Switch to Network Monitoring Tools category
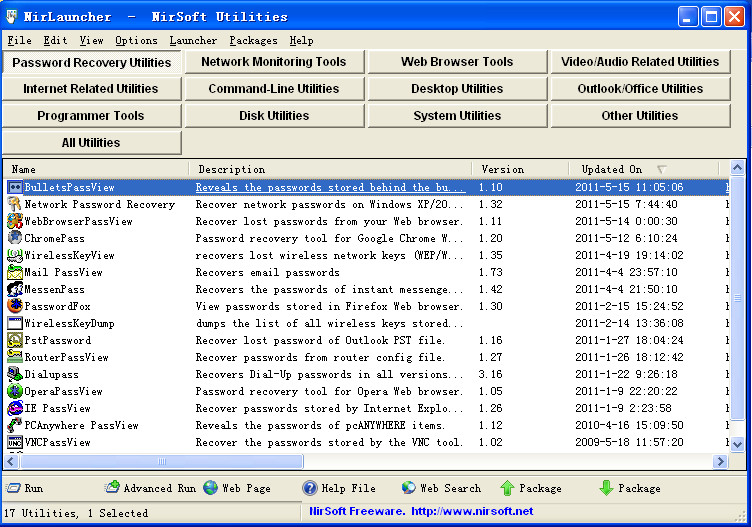Viewport: 752px width, 527px height. (x=274, y=62)
